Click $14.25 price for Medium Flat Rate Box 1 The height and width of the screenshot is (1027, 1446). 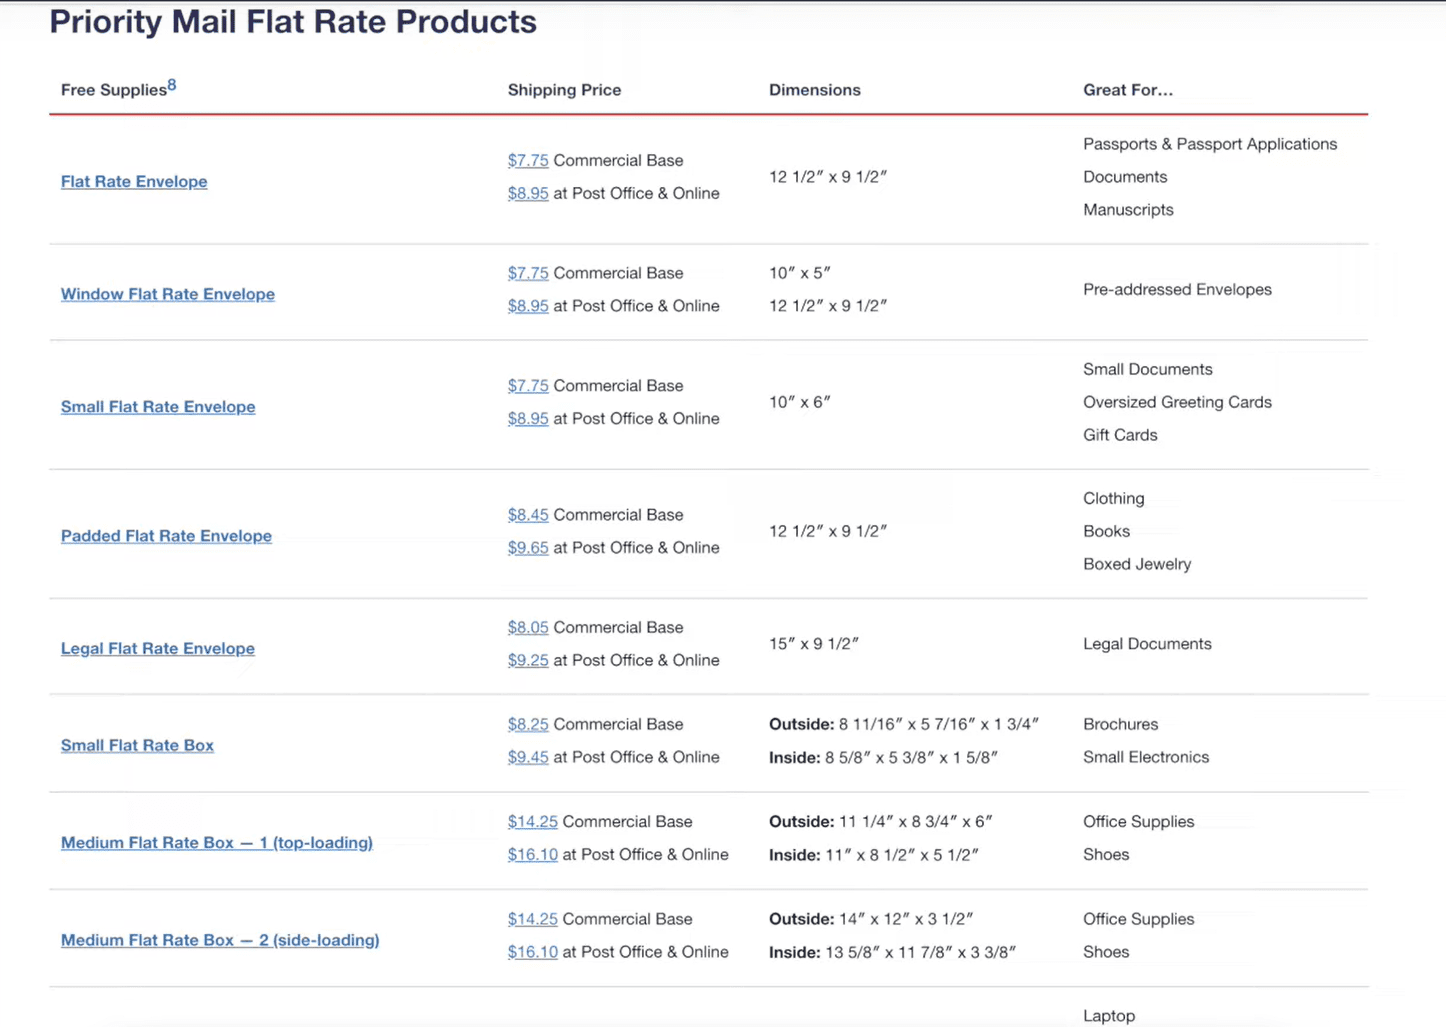[532, 821]
